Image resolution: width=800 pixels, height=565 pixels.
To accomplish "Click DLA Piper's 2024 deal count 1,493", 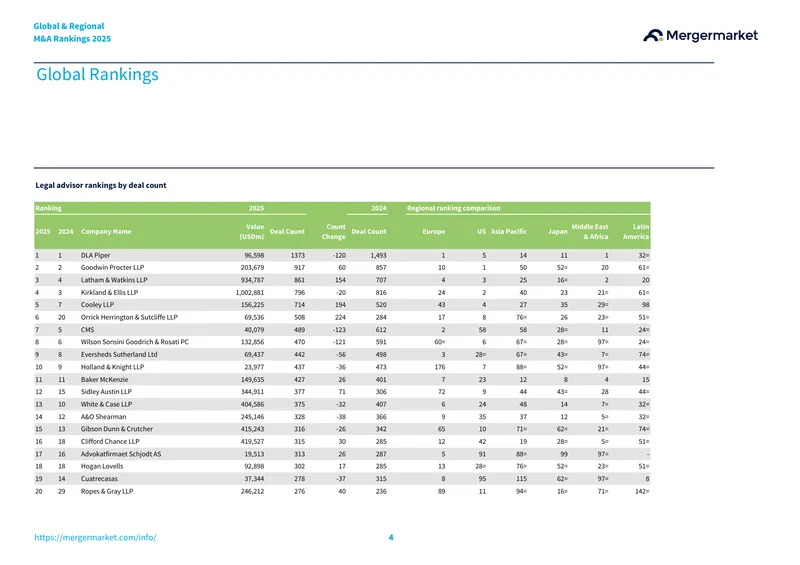I will 378,255.
